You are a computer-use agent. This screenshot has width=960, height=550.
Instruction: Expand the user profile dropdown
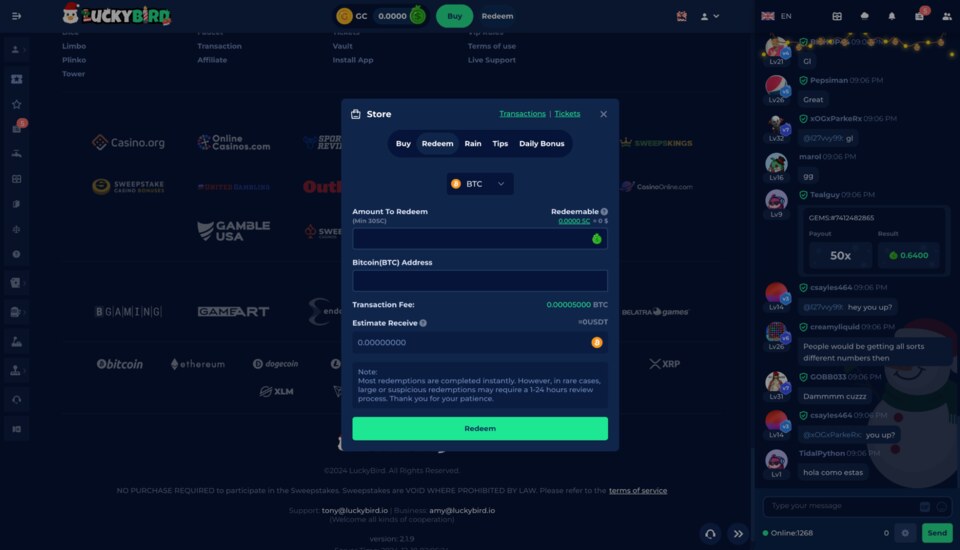point(710,16)
